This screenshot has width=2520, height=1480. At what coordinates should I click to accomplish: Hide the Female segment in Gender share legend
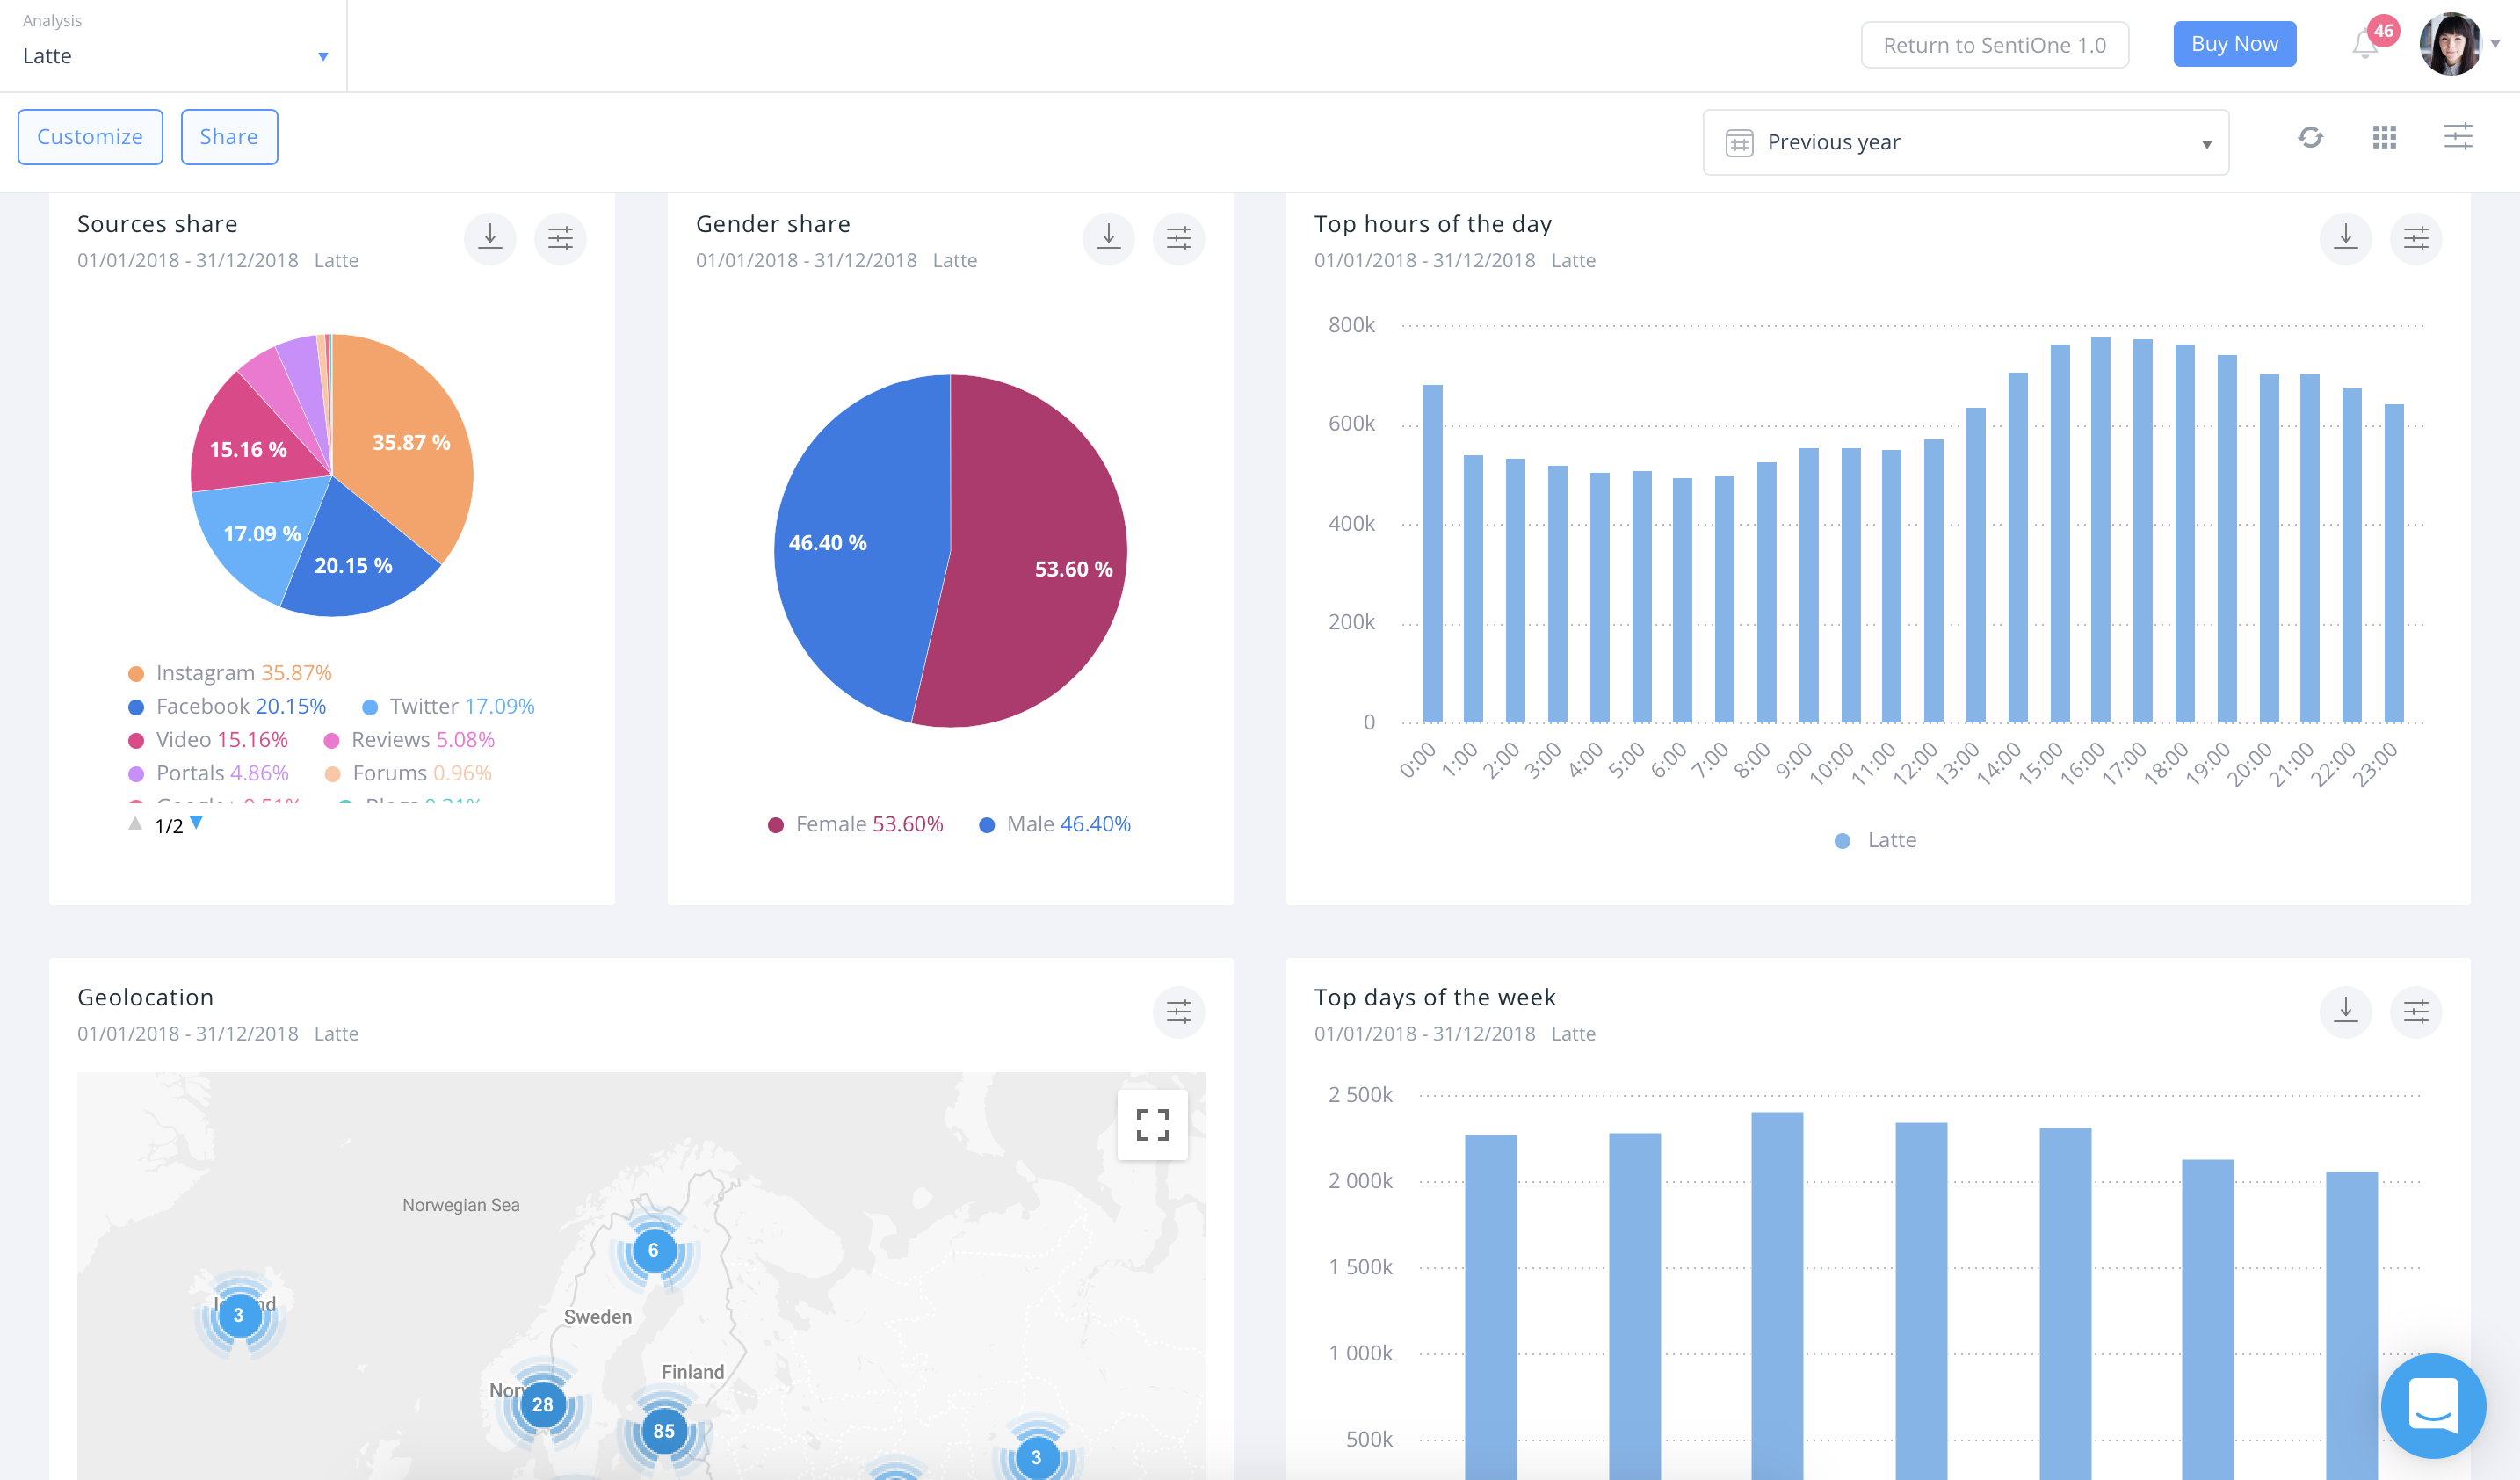point(855,824)
